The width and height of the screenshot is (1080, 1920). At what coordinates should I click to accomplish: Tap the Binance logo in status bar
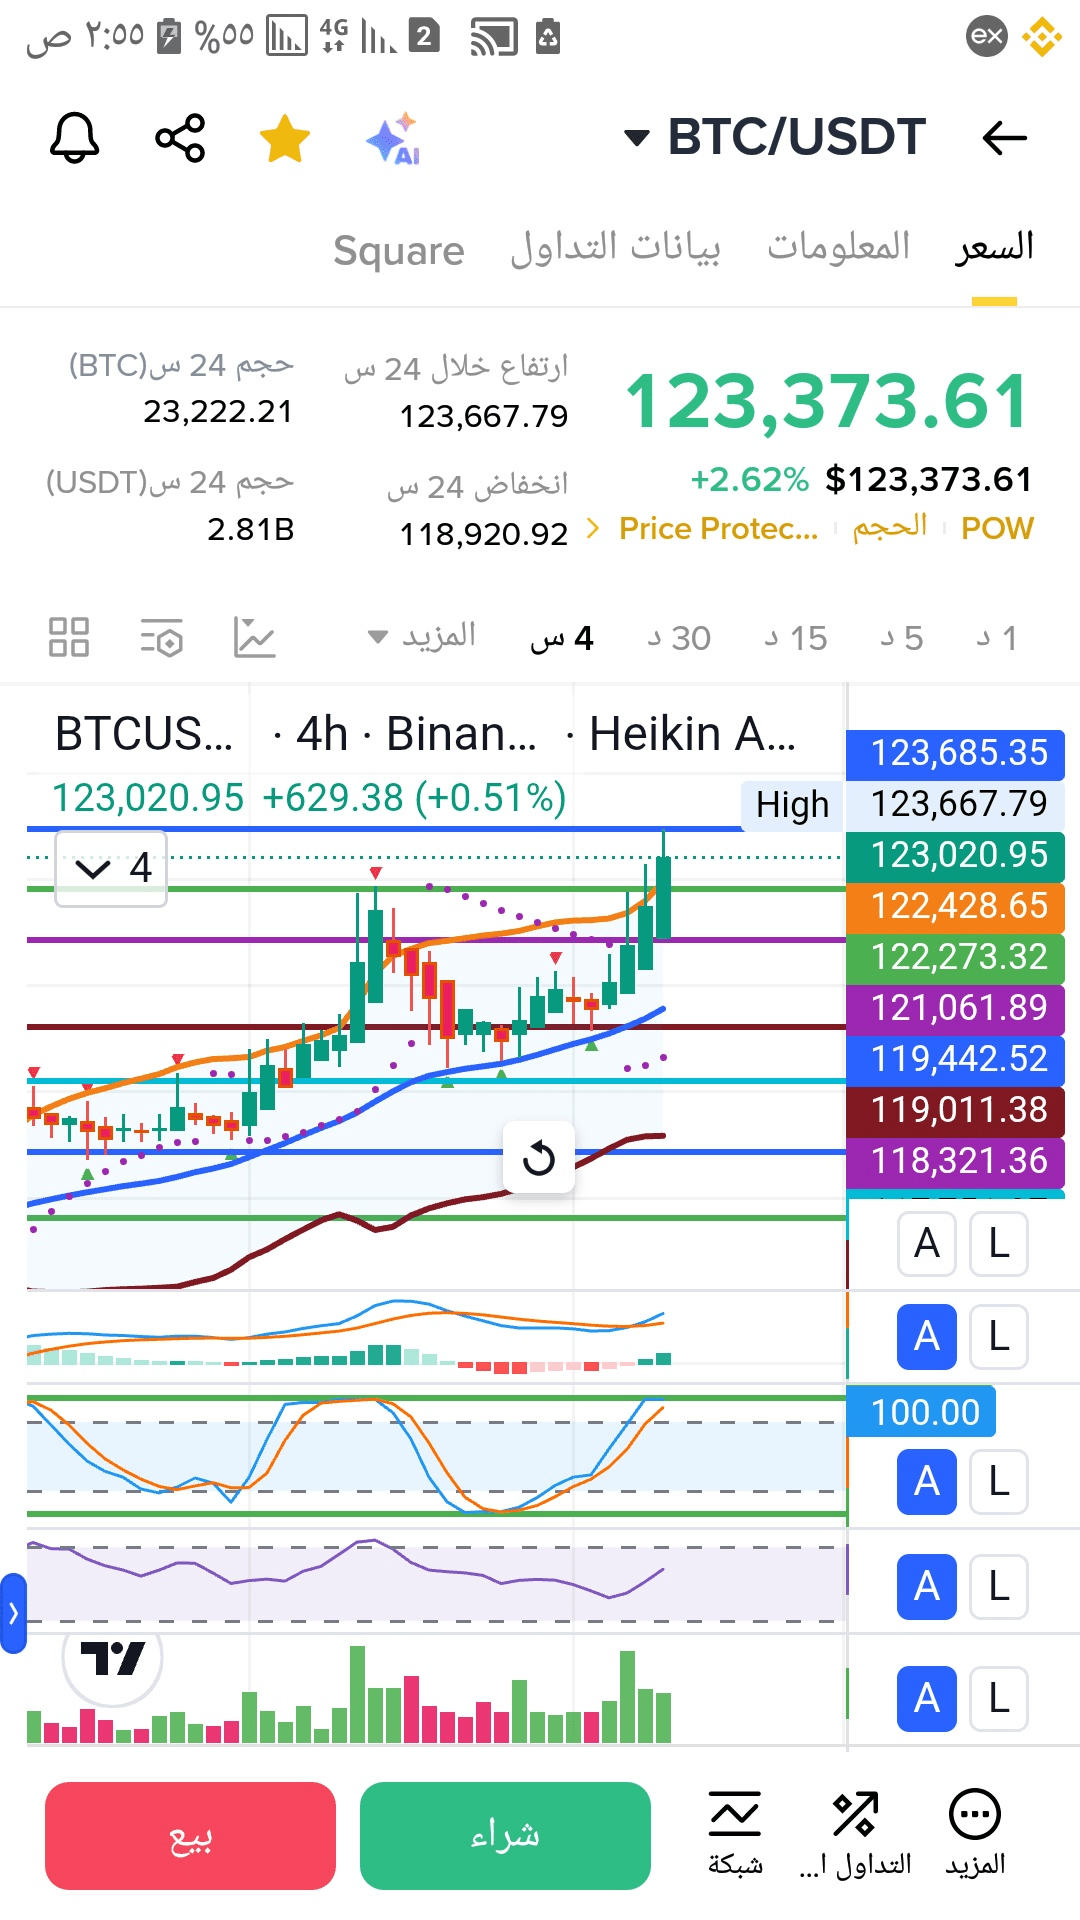(x=1042, y=37)
